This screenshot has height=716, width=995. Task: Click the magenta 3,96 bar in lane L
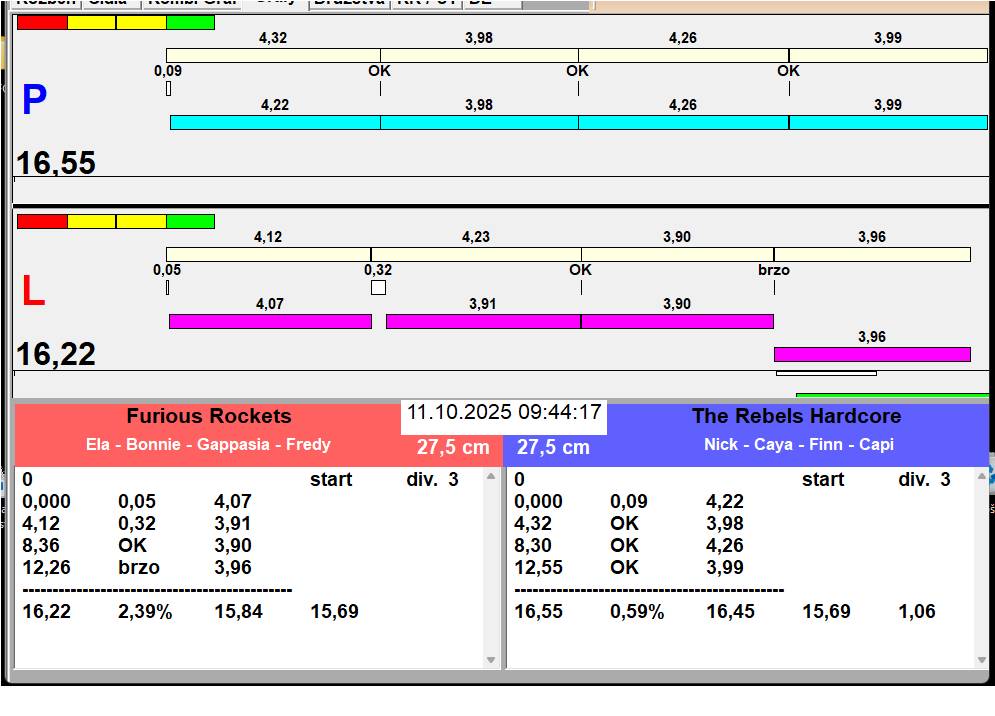[x=871, y=354]
